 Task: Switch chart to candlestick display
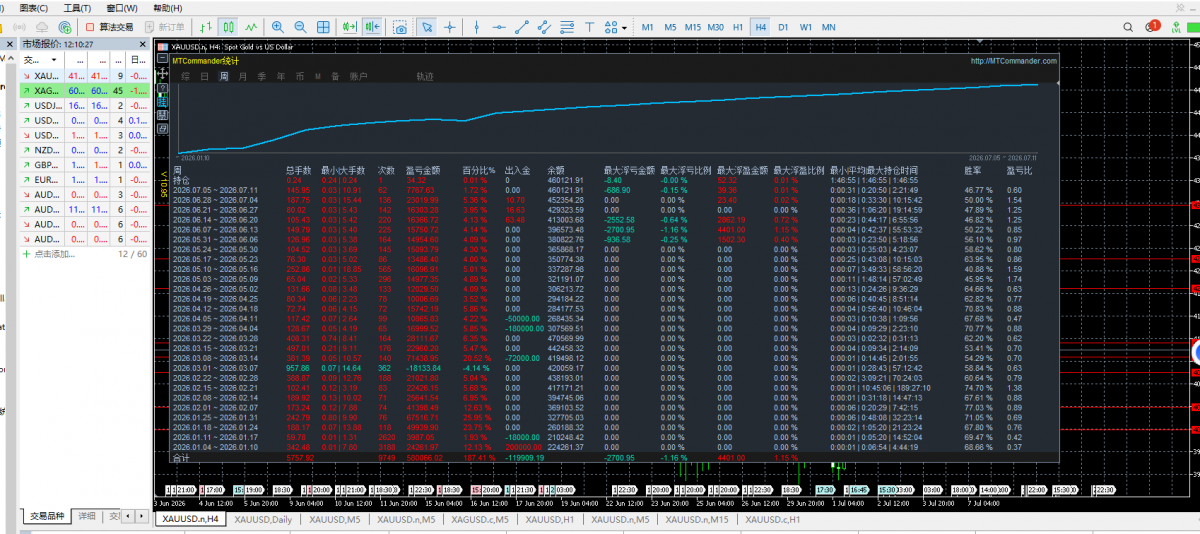point(228,27)
